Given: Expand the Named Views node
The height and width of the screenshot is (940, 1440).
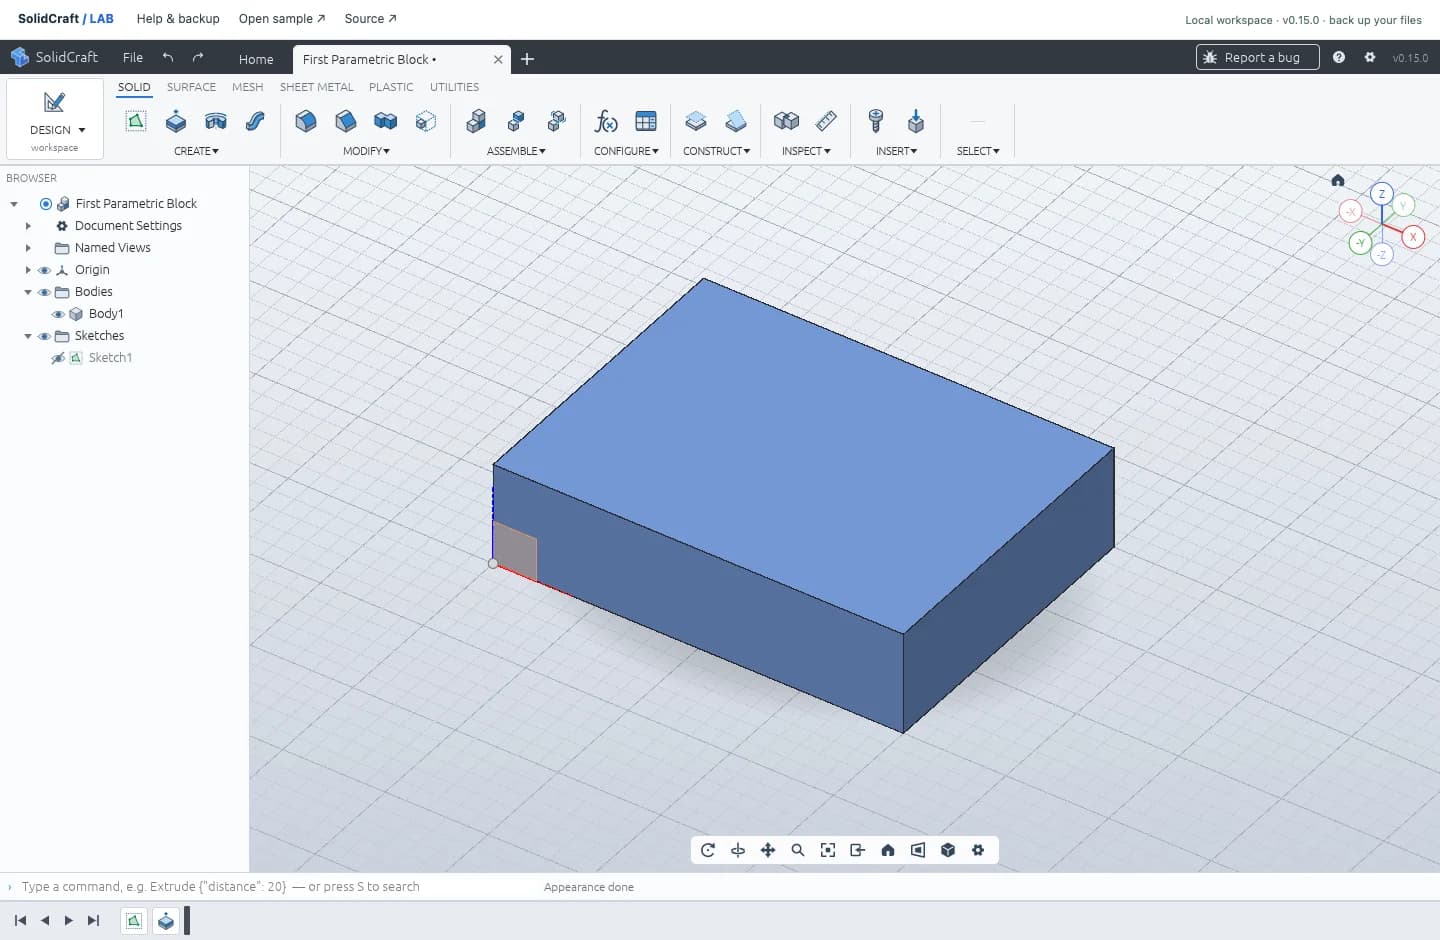Looking at the screenshot, I should (28, 248).
